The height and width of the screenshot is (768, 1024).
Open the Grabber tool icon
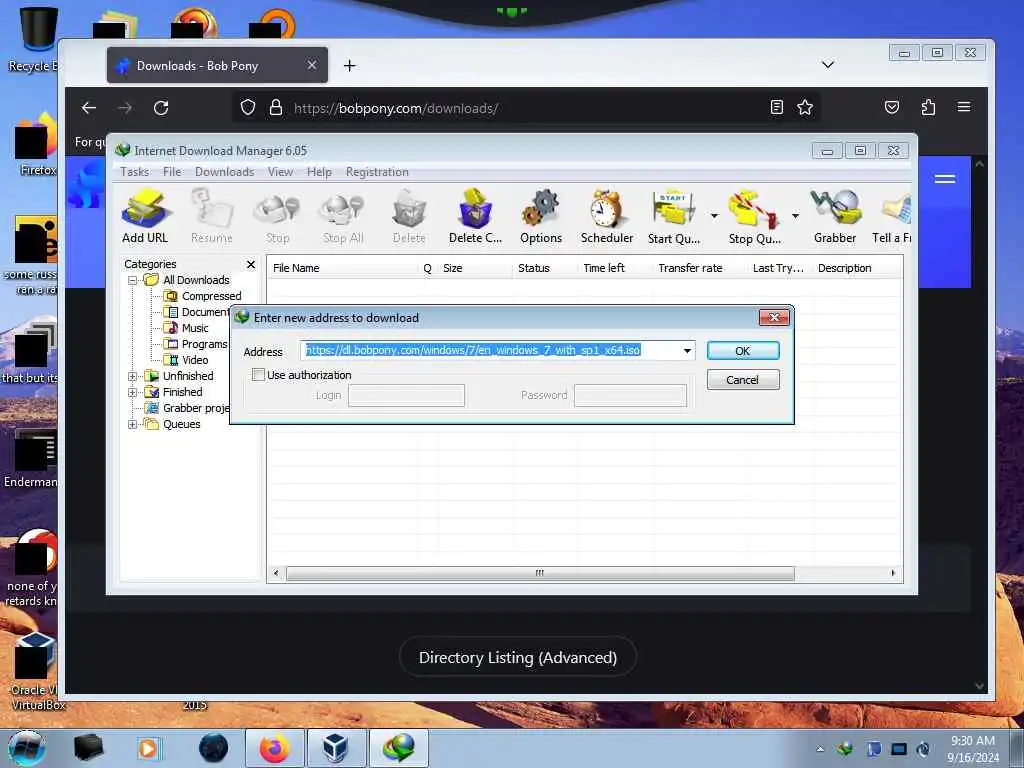[835, 216]
